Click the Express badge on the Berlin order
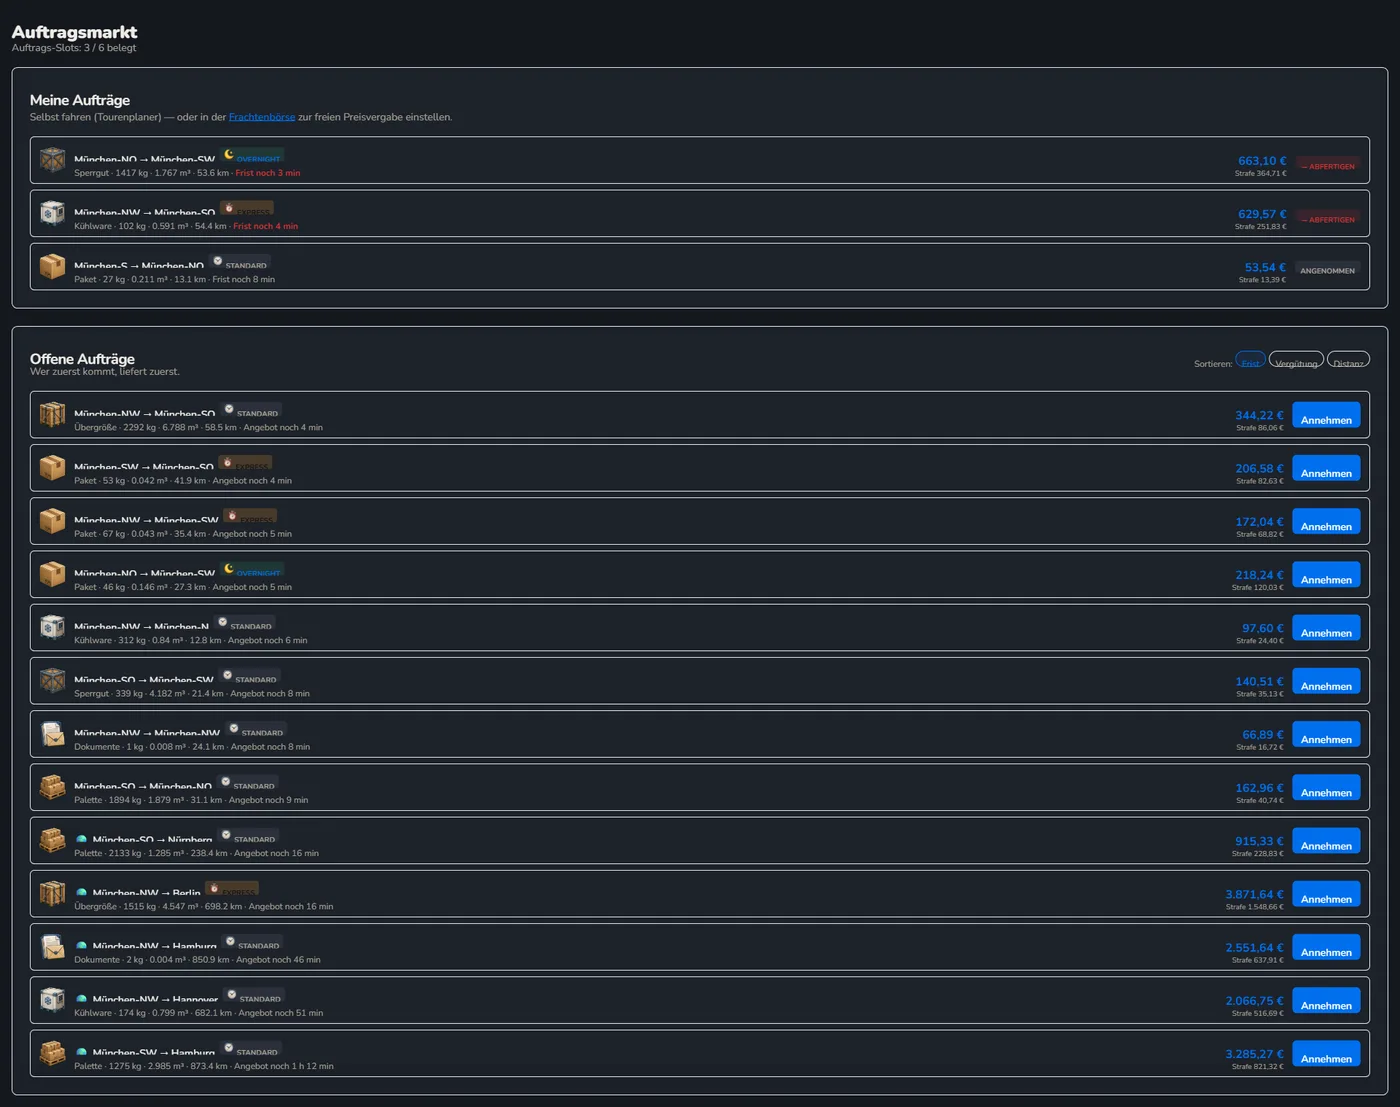Viewport: 1400px width, 1107px height. coord(232,889)
